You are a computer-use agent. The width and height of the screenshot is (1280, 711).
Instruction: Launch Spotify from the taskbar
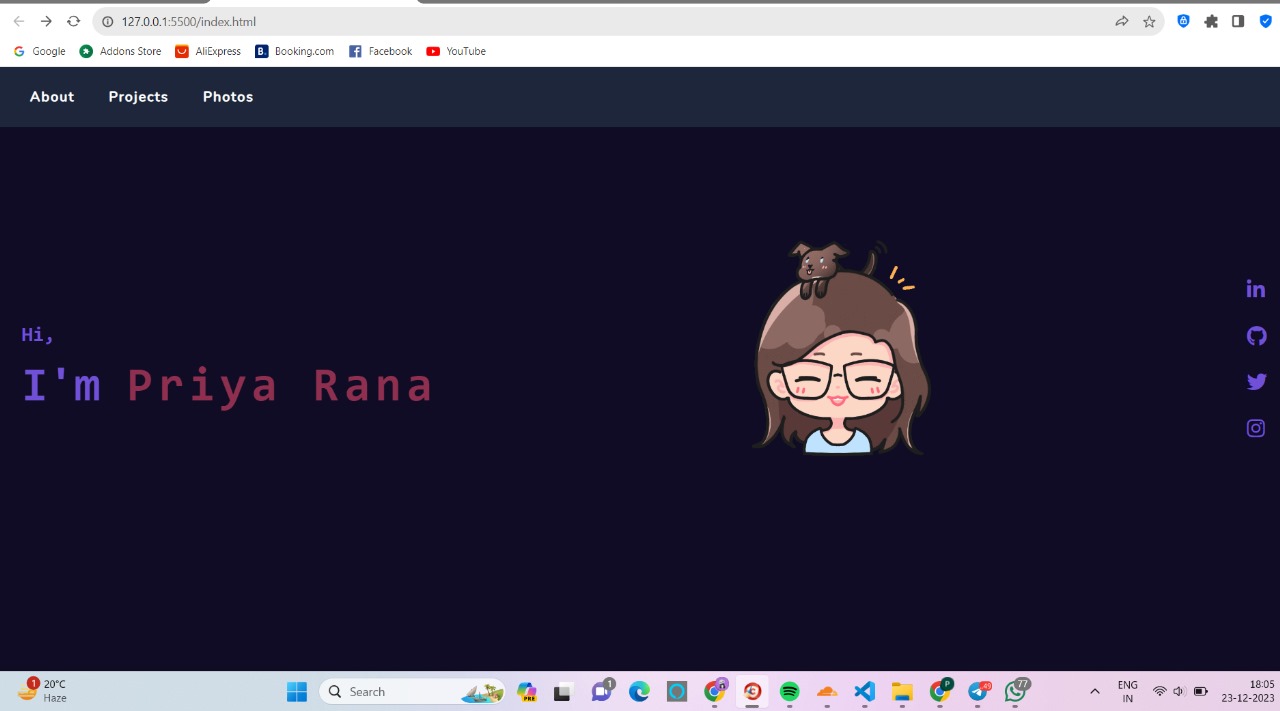click(789, 691)
